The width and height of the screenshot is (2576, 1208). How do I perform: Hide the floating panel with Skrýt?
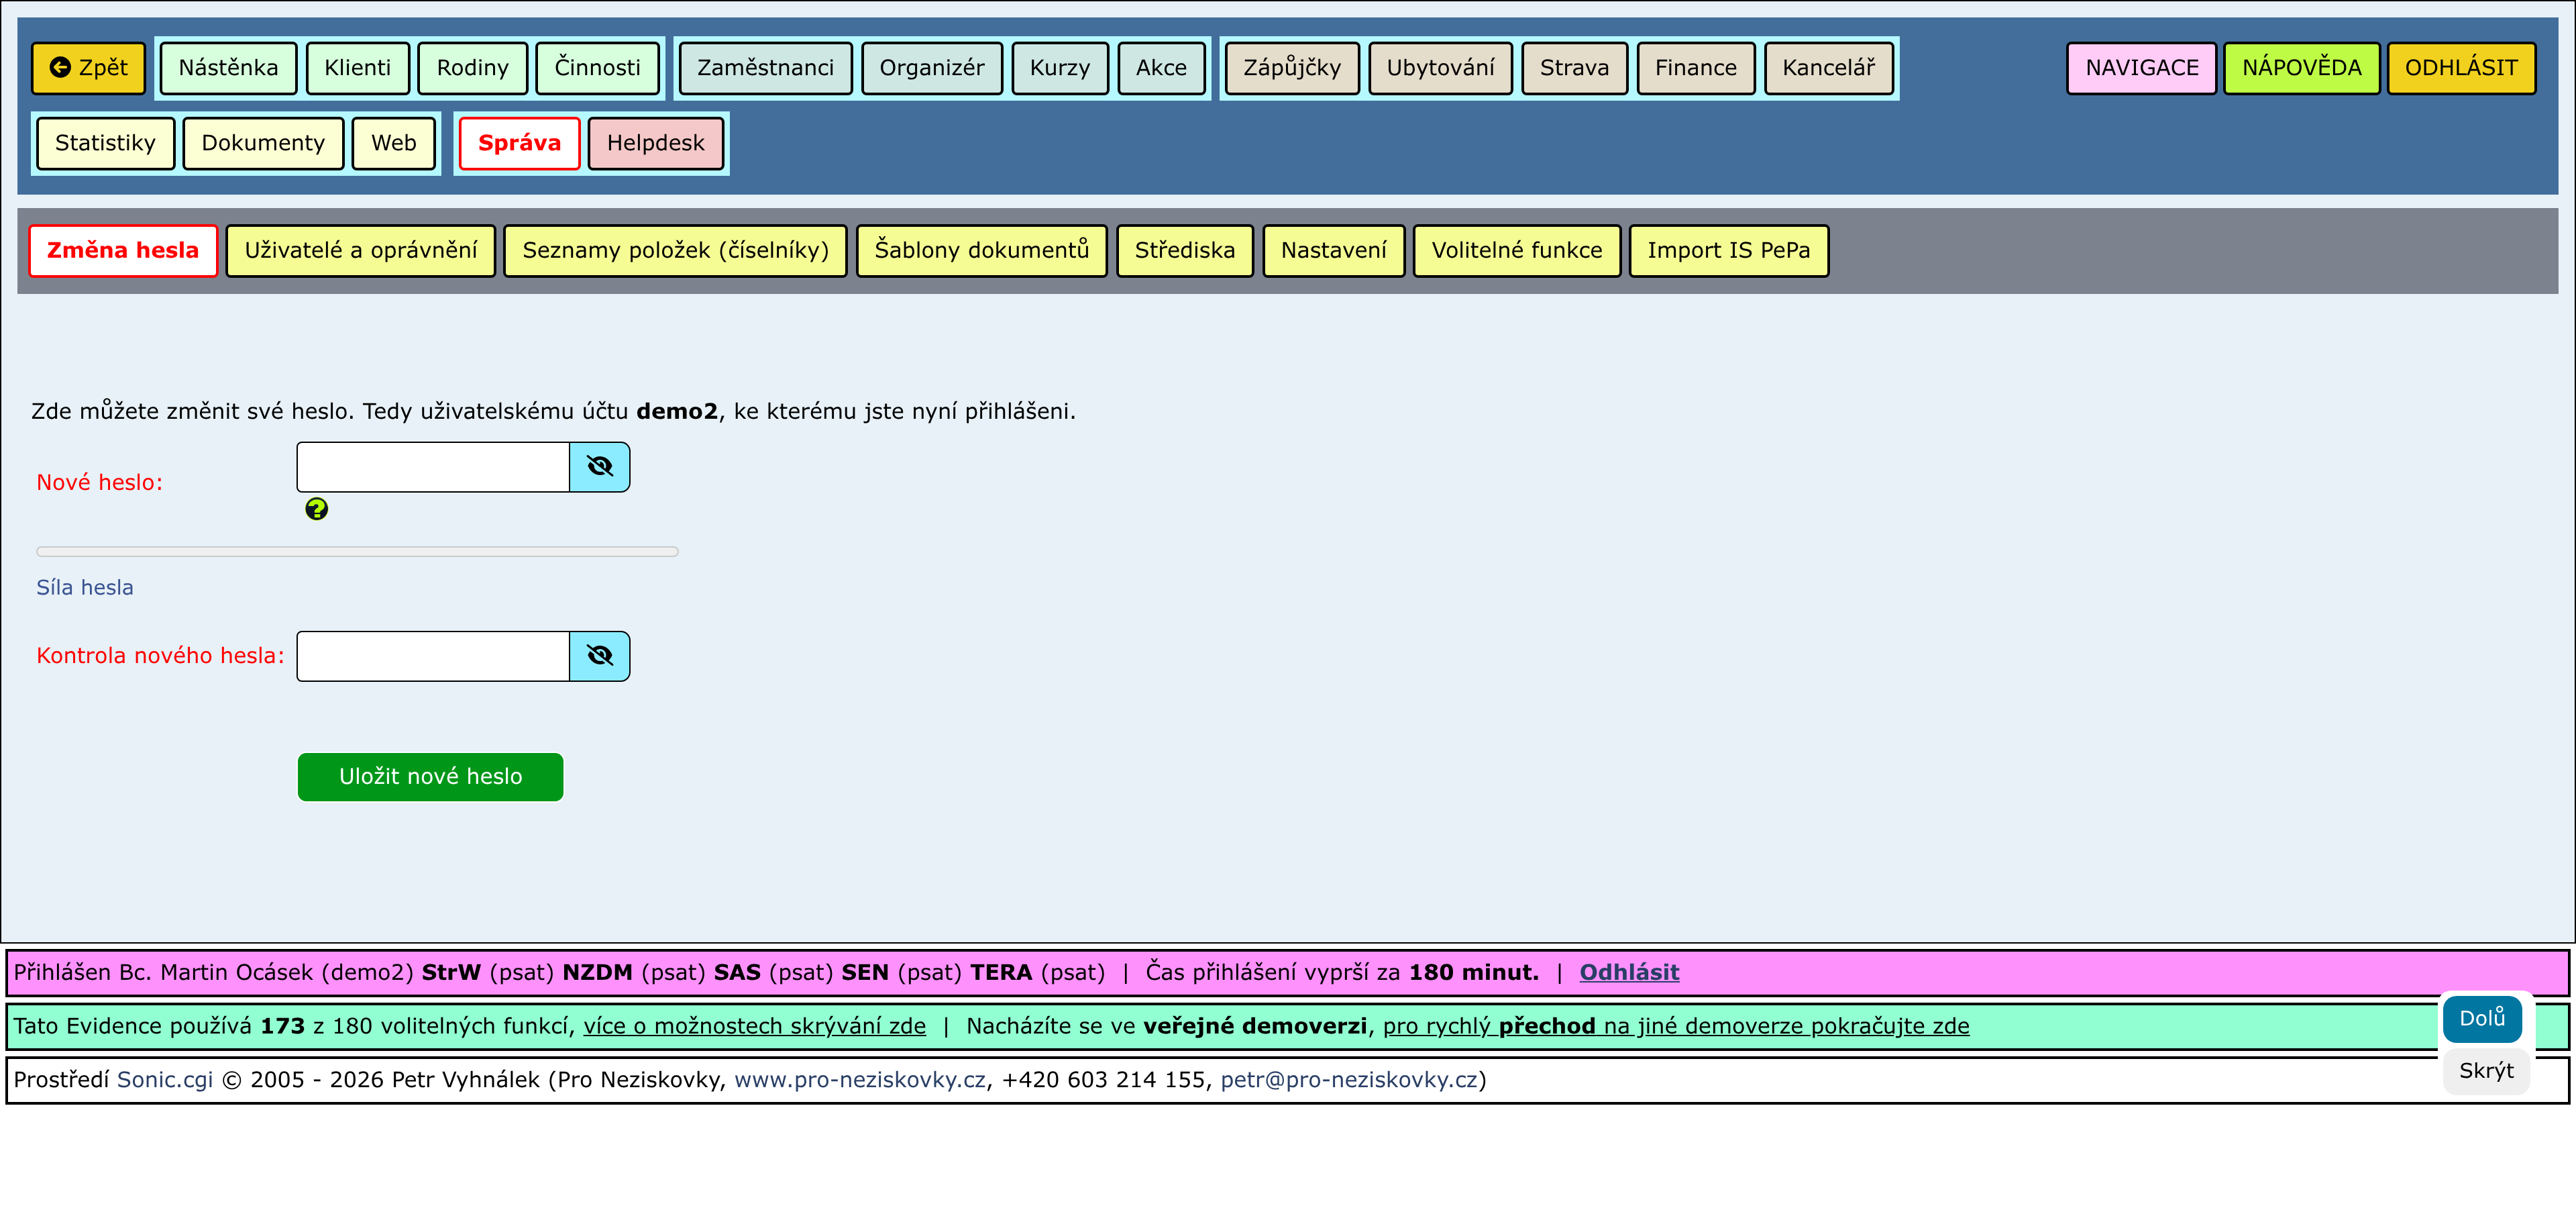click(x=2485, y=1071)
